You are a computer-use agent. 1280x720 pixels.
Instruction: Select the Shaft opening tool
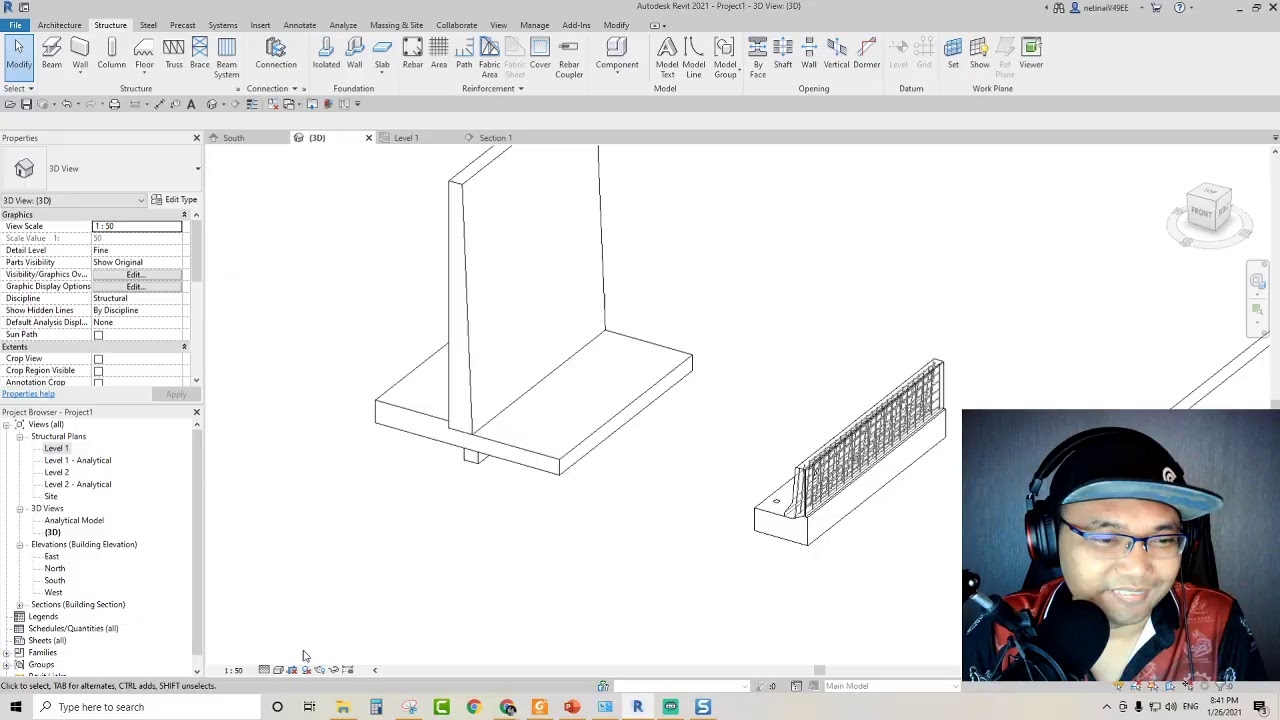tap(783, 54)
